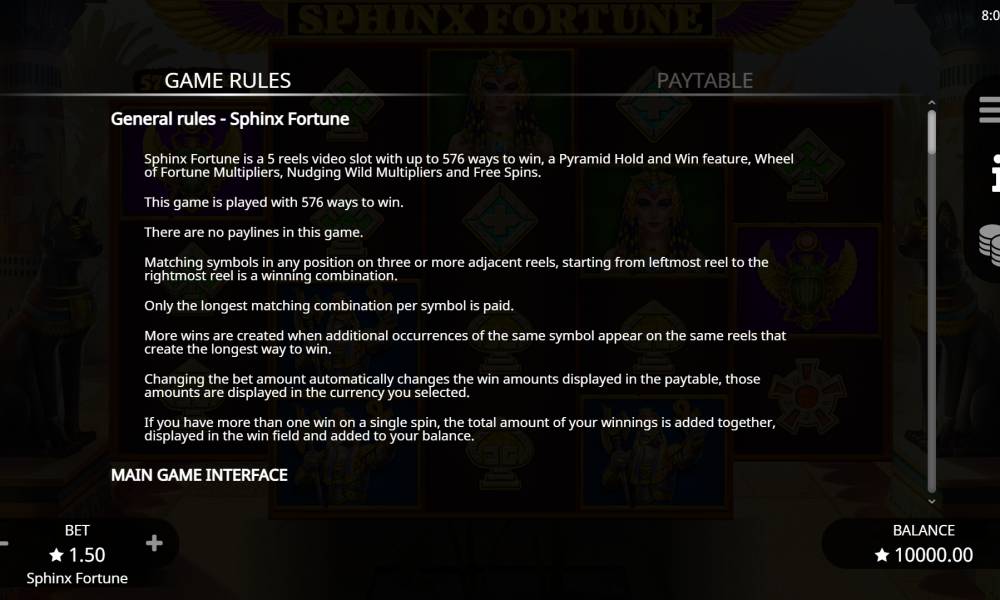1000x600 pixels.
Task: Open the coin stack bet settings icon
Action: coord(989,244)
